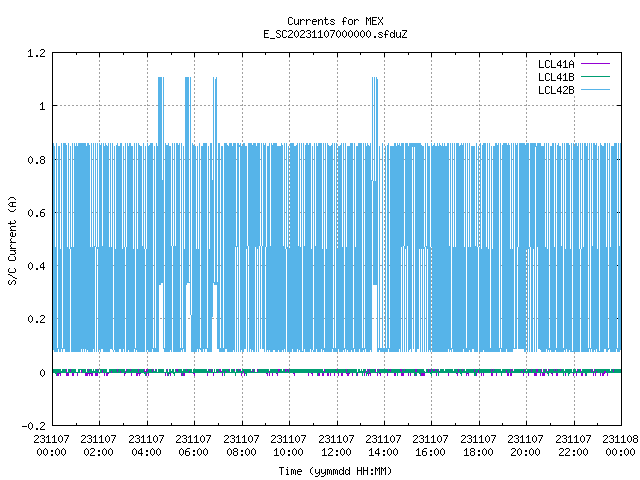Click the 231107 22:00 x-axis tick label
The image size is (640, 480).
pyautogui.click(x=574, y=446)
